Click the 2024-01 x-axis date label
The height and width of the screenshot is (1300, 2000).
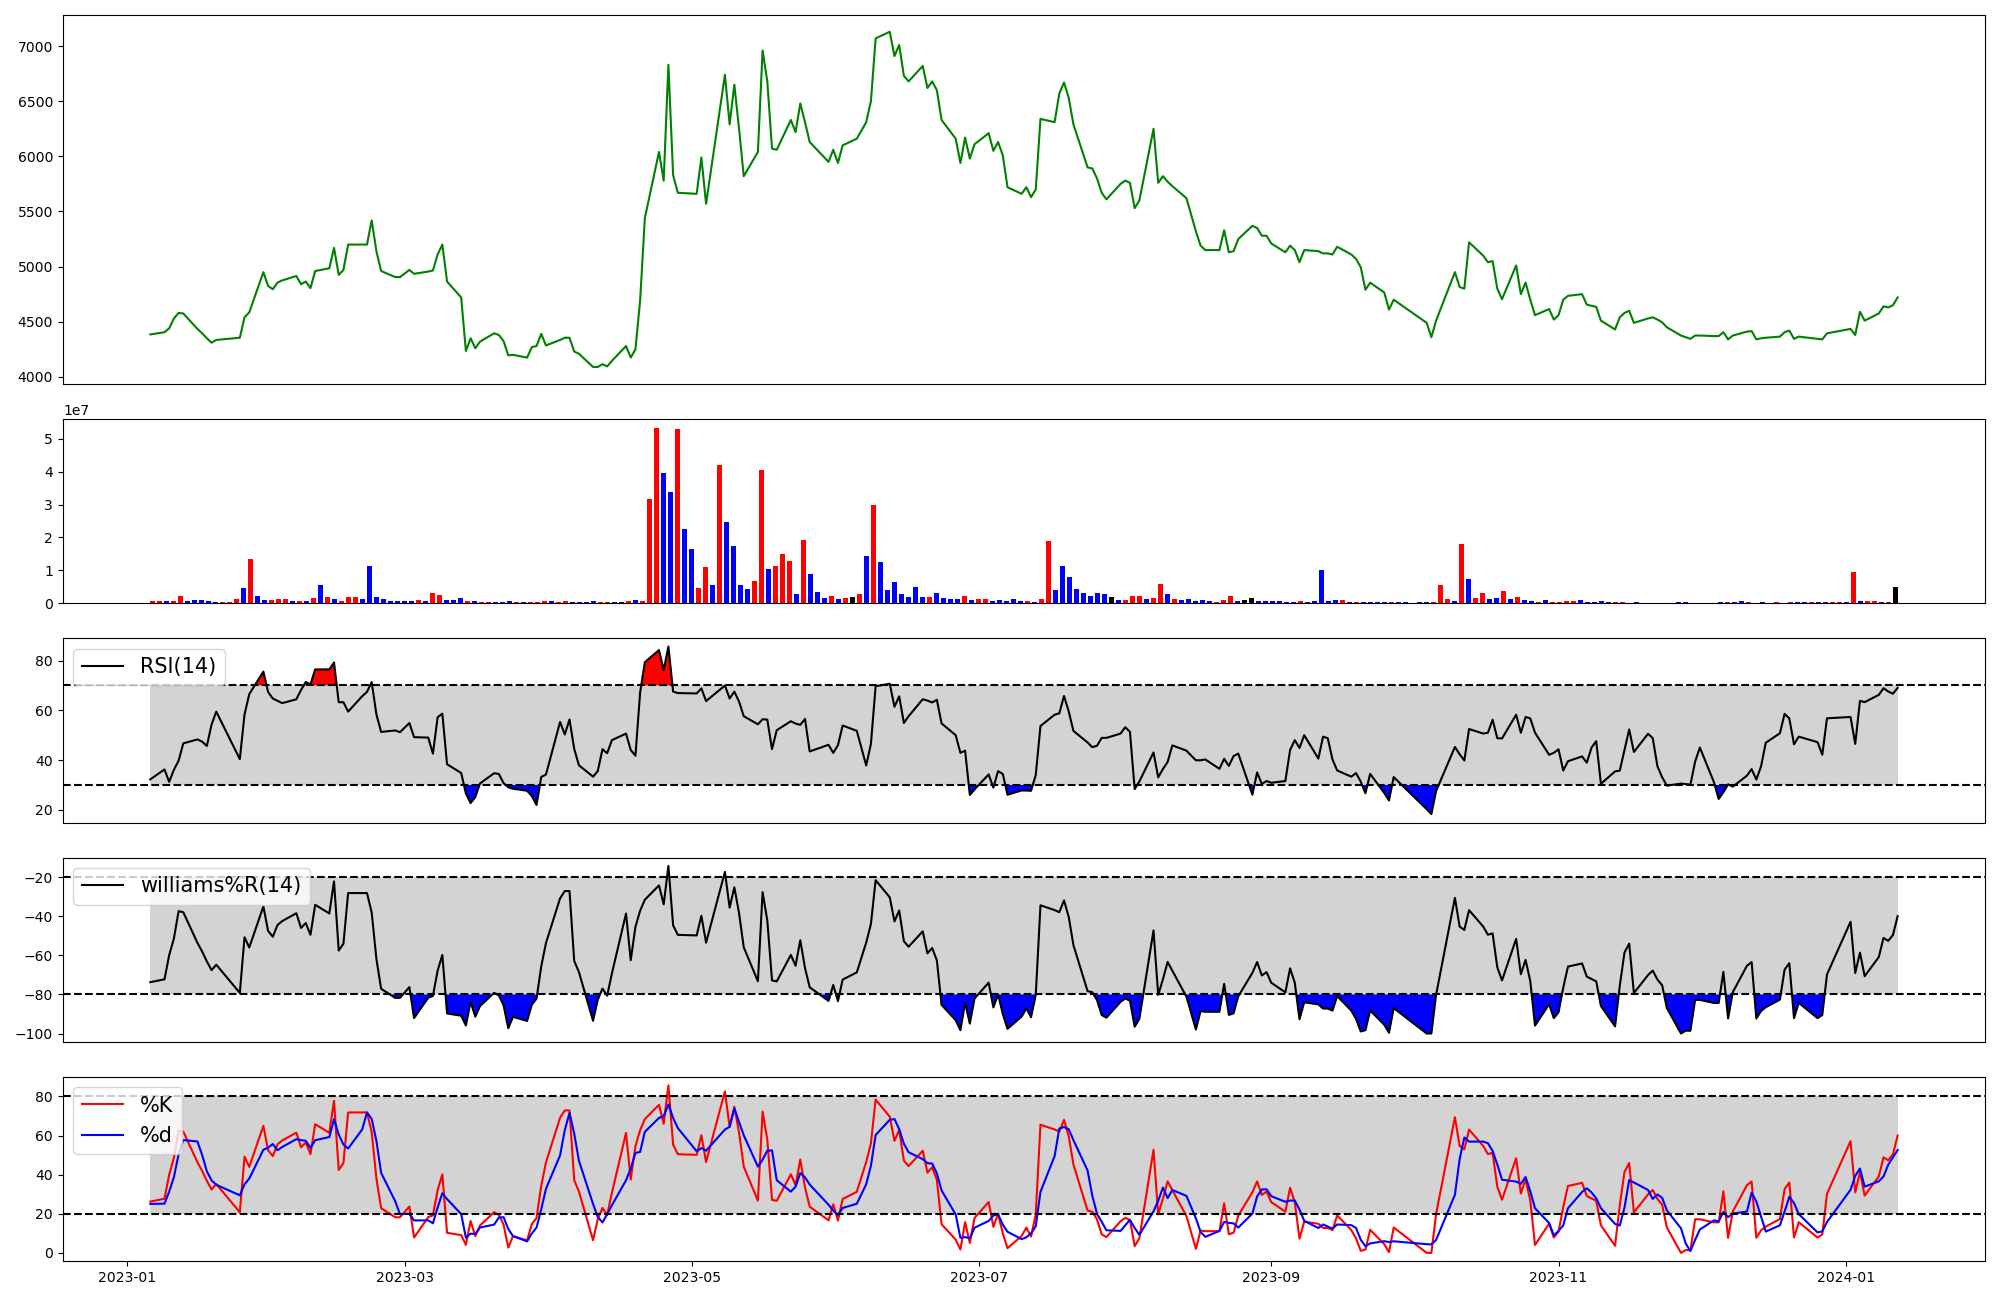[x=1845, y=1277]
